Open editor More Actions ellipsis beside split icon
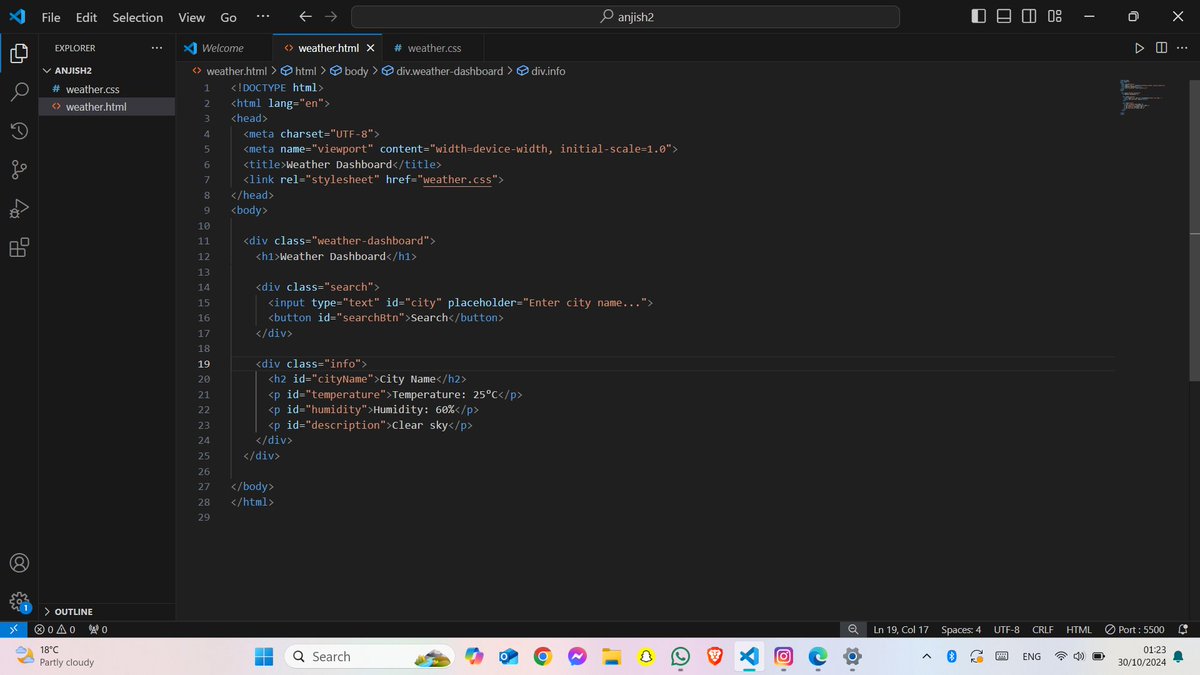 click(1183, 47)
